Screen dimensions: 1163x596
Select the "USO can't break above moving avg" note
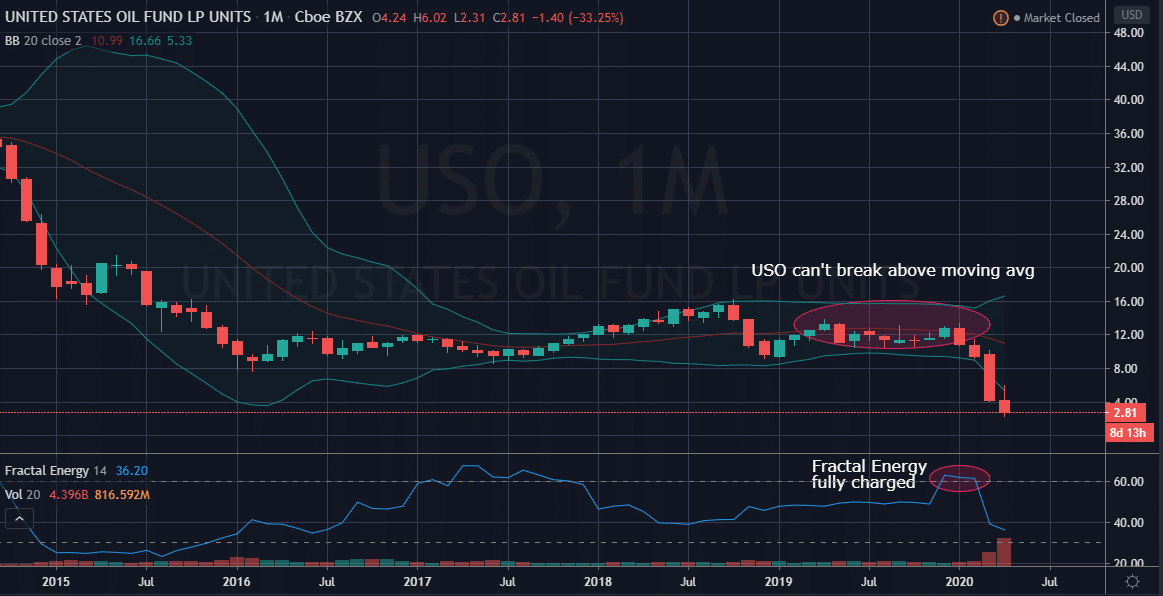point(892,271)
